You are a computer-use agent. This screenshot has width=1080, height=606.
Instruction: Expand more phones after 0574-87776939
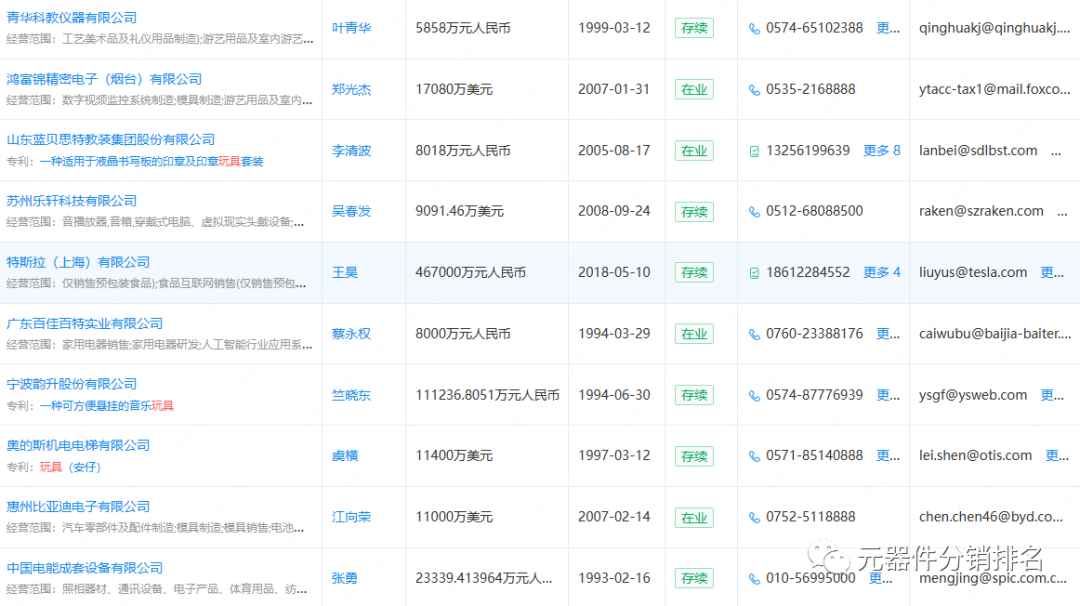(888, 395)
